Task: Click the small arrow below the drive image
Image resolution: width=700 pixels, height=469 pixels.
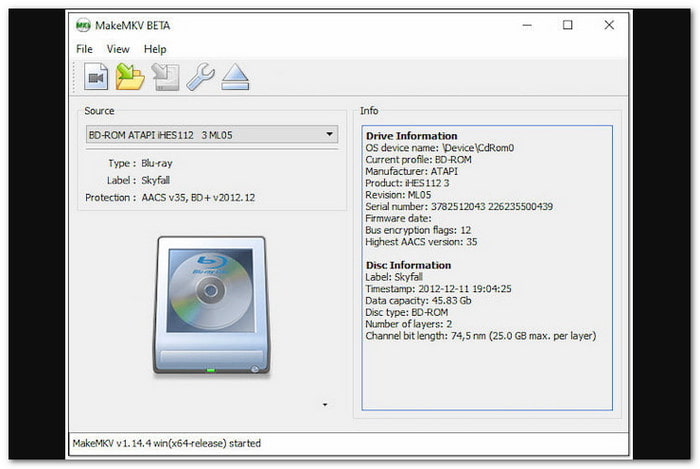Action: (324, 405)
